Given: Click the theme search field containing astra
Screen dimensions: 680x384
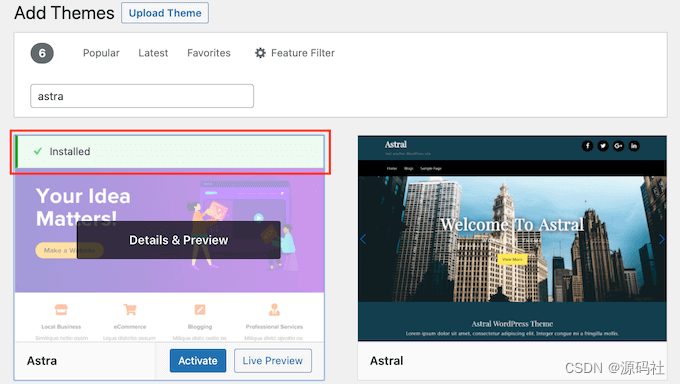Looking at the screenshot, I should pos(142,96).
